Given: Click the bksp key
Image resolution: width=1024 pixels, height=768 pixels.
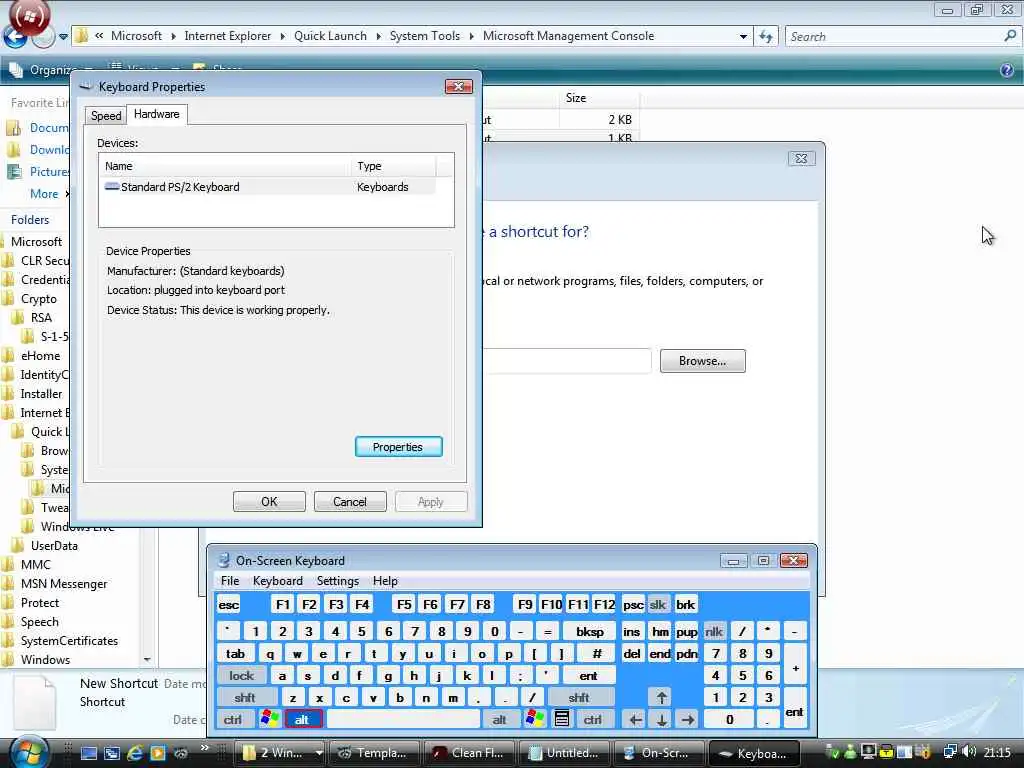Looking at the screenshot, I should coord(590,632).
